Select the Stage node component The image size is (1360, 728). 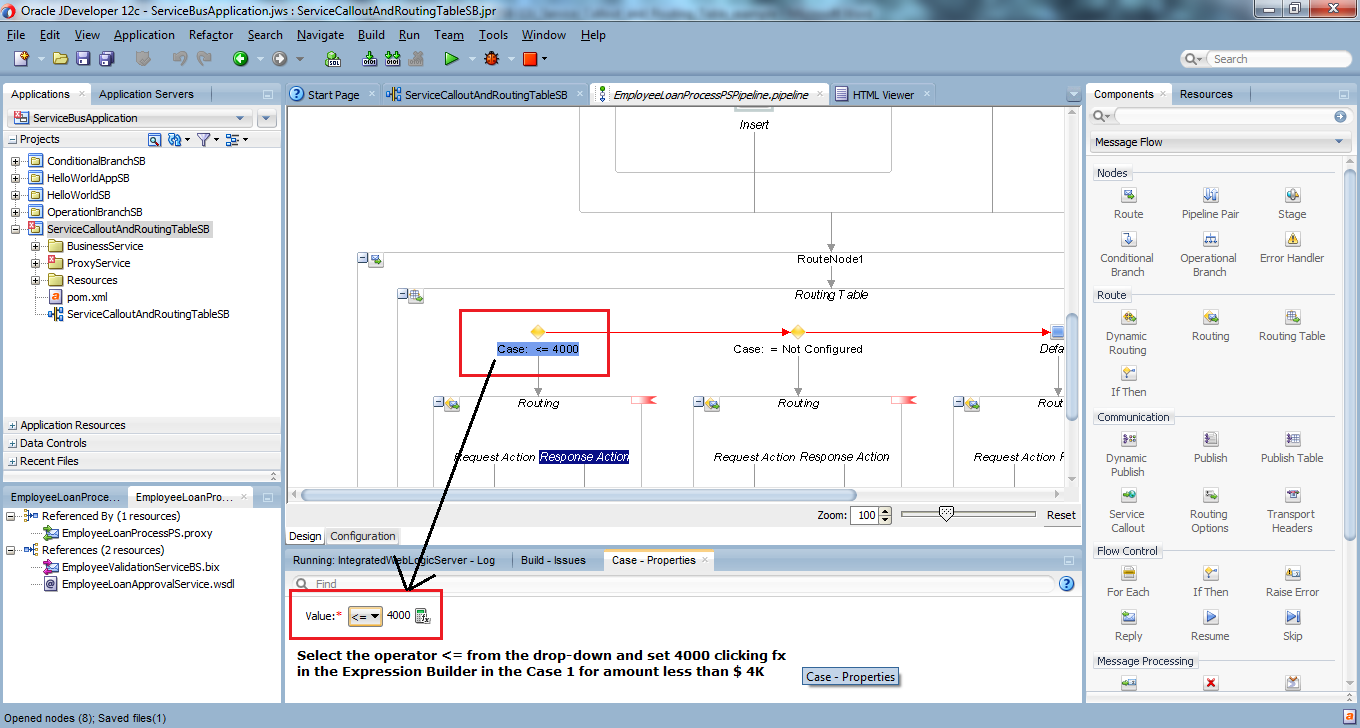[x=1292, y=203]
